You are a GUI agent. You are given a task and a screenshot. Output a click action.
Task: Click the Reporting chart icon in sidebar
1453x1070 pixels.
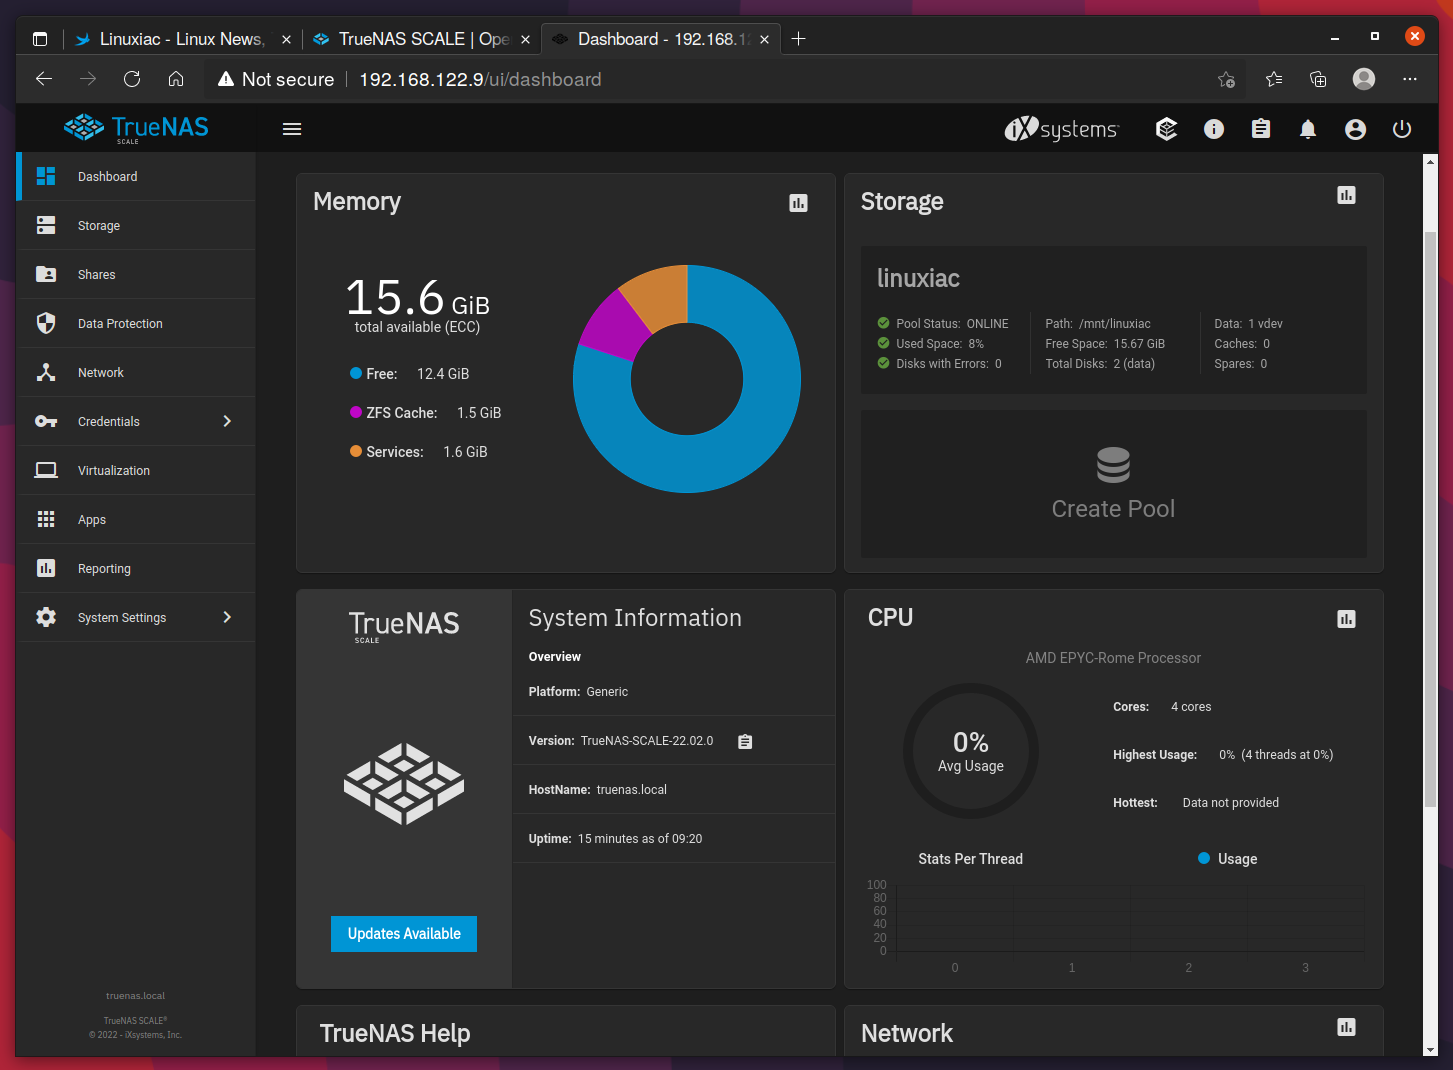pyautogui.click(x=46, y=568)
